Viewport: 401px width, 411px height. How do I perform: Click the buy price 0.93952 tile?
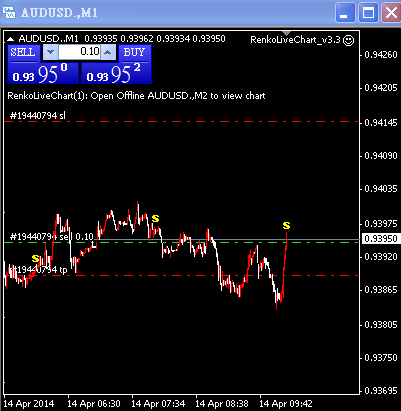coord(116,73)
